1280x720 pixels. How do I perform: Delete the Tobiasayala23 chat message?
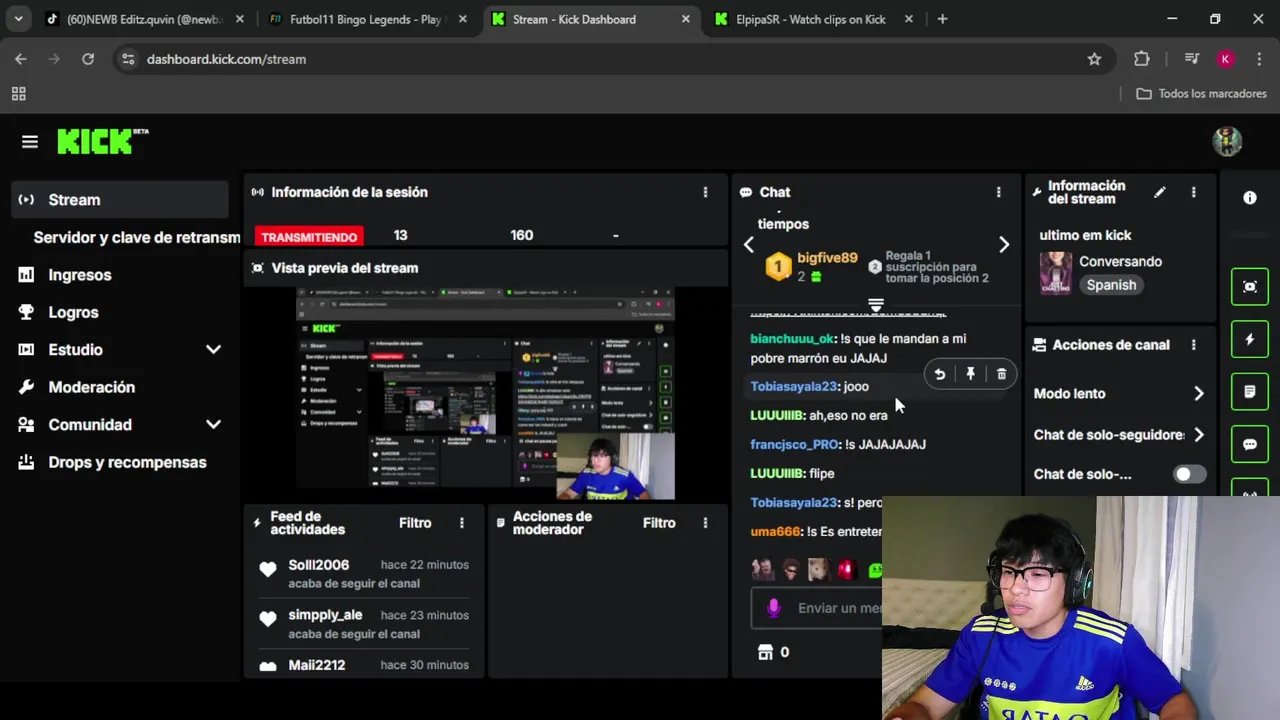pyautogui.click(x=1001, y=374)
